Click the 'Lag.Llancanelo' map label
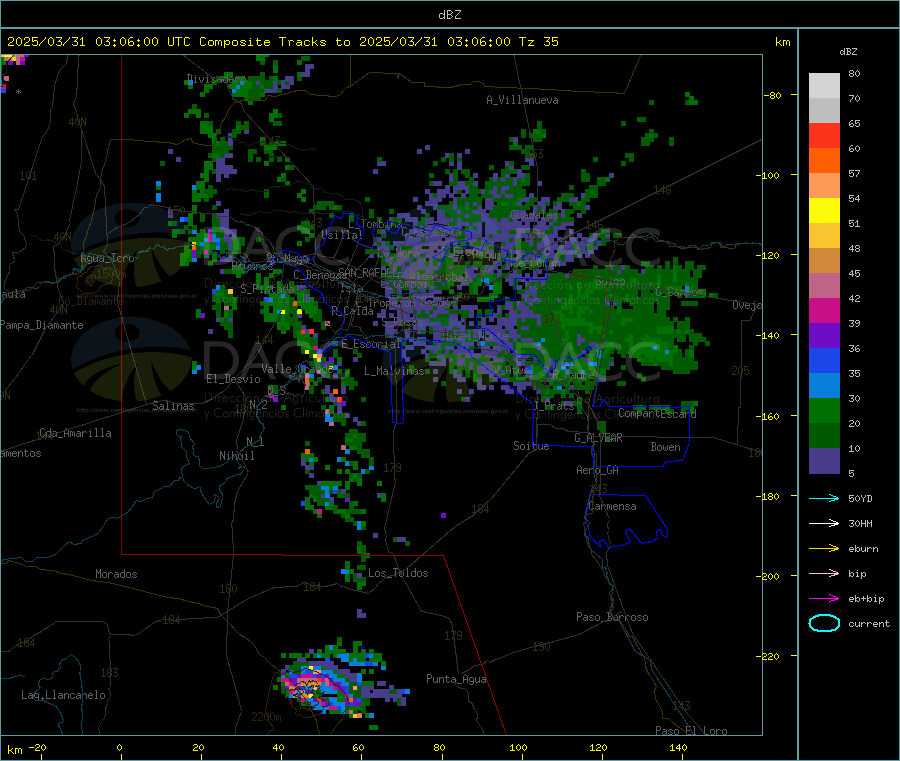Viewport: 900px width, 761px height. pyautogui.click(x=63, y=695)
